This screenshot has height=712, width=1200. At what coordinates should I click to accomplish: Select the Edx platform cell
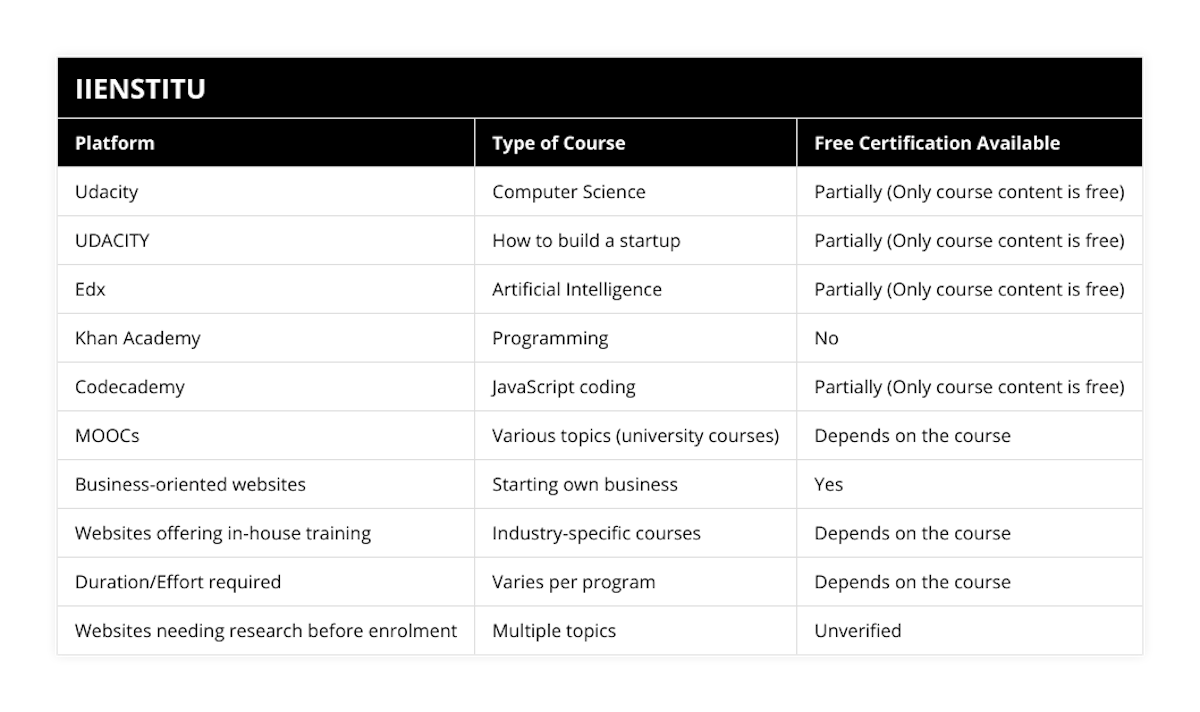[90, 290]
